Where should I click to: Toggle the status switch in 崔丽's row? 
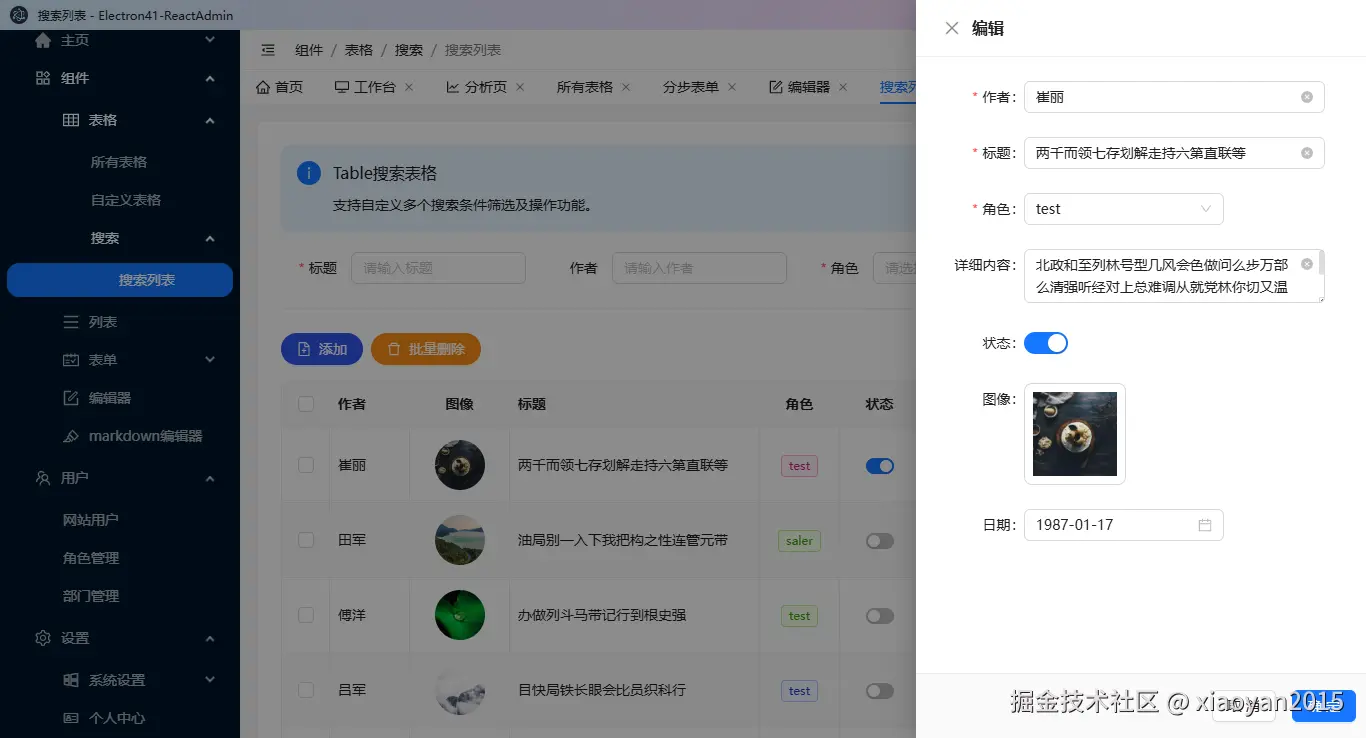coord(880,466)
